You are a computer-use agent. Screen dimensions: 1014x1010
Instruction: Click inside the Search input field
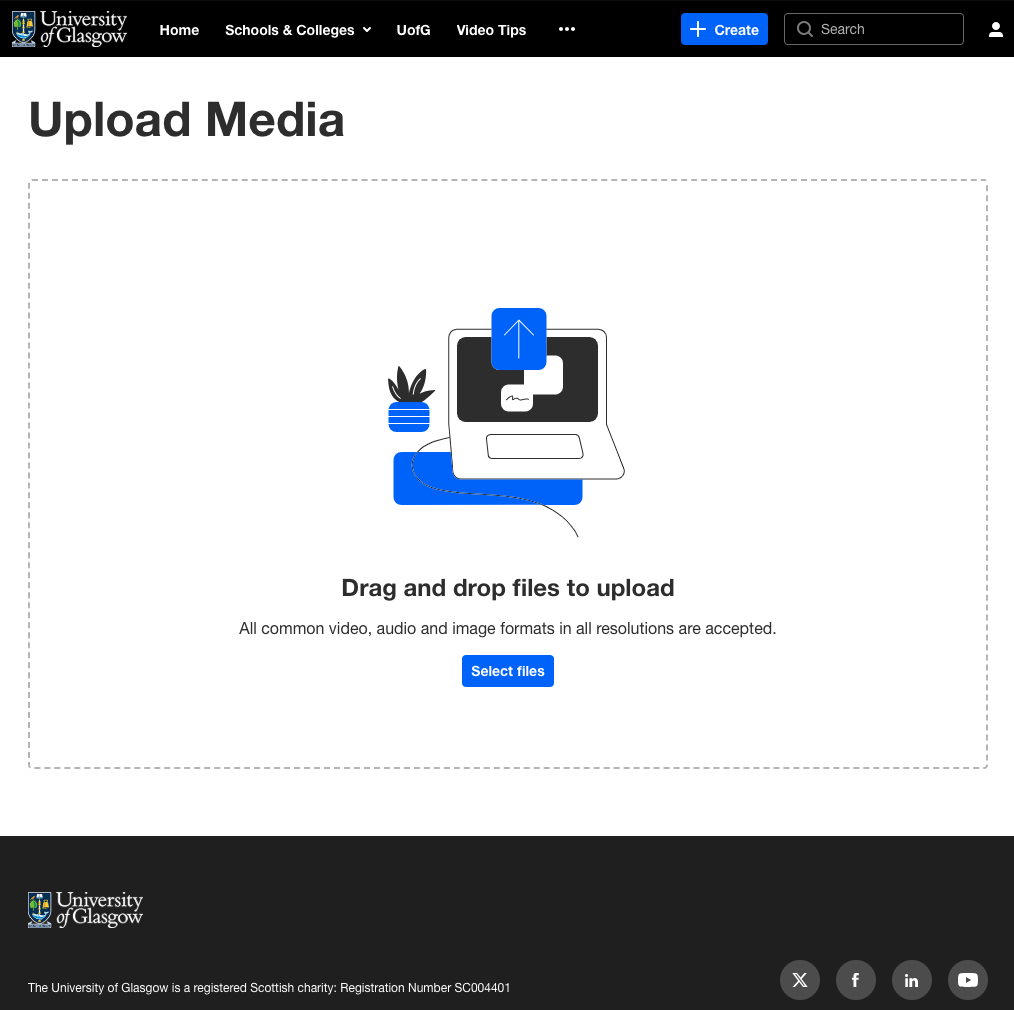coord(880,29)
